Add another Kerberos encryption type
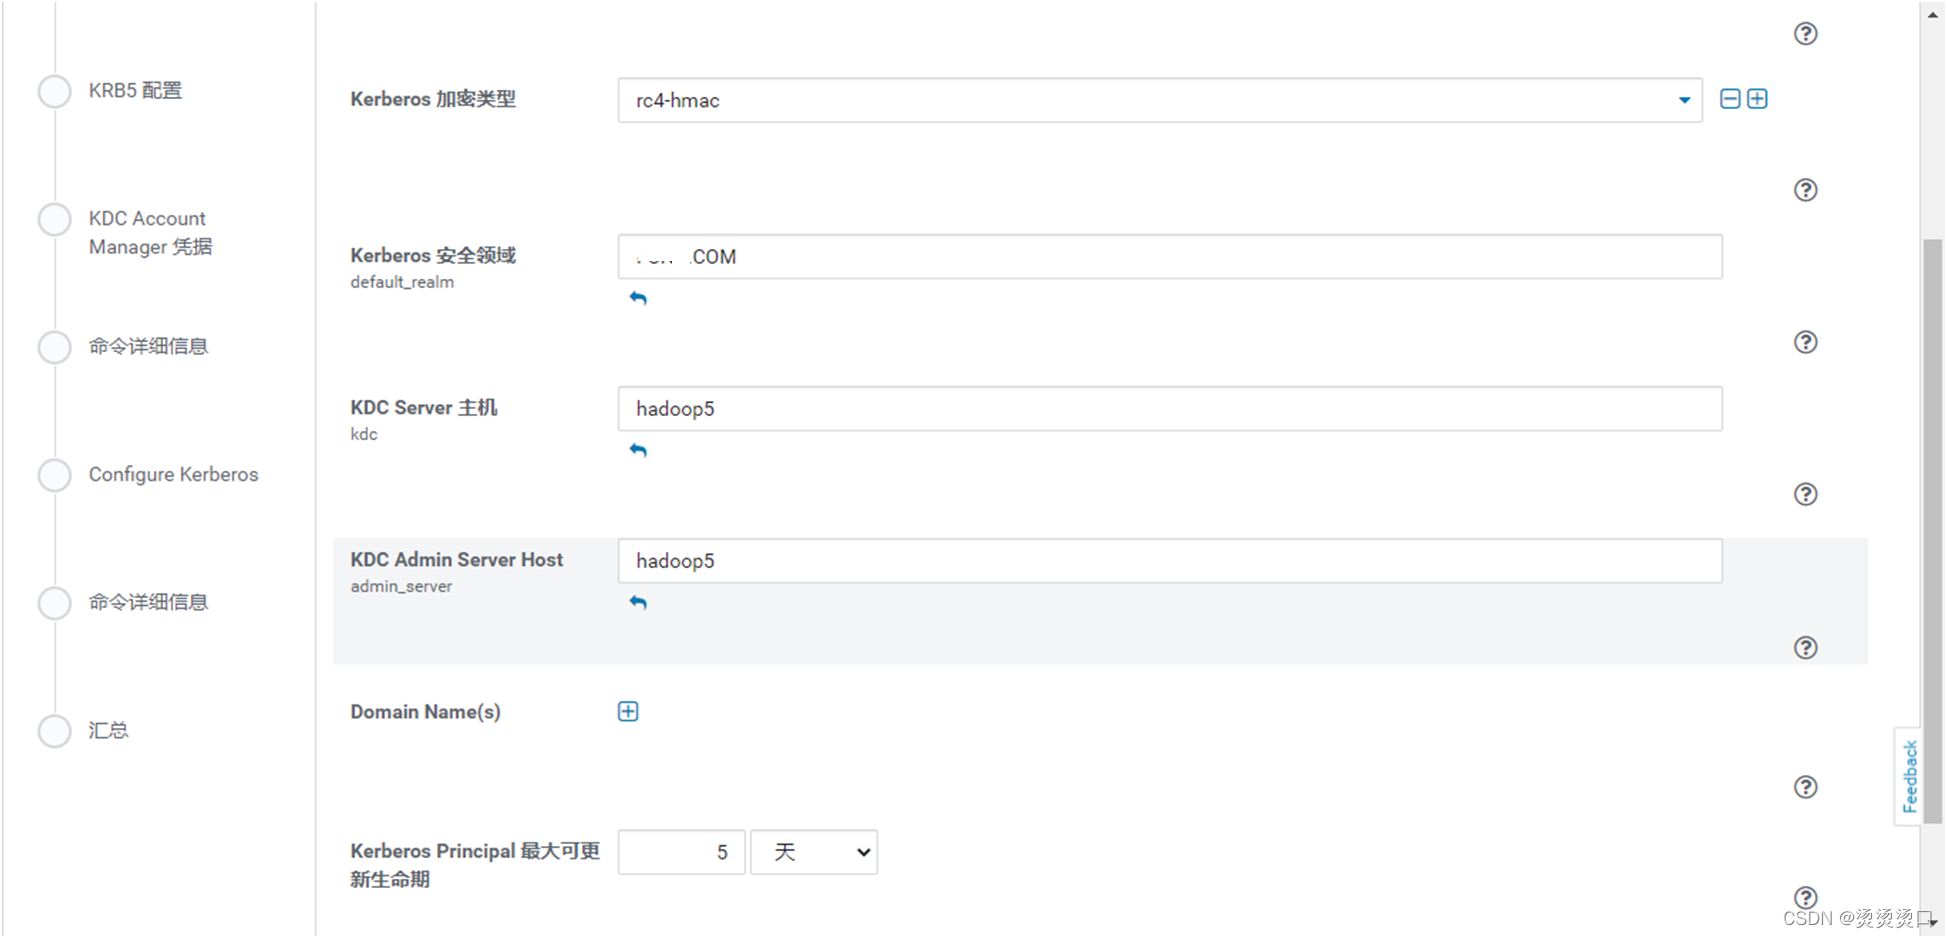The width and height of the screenshot is (1947, 938). click(x=1757, y=99)
